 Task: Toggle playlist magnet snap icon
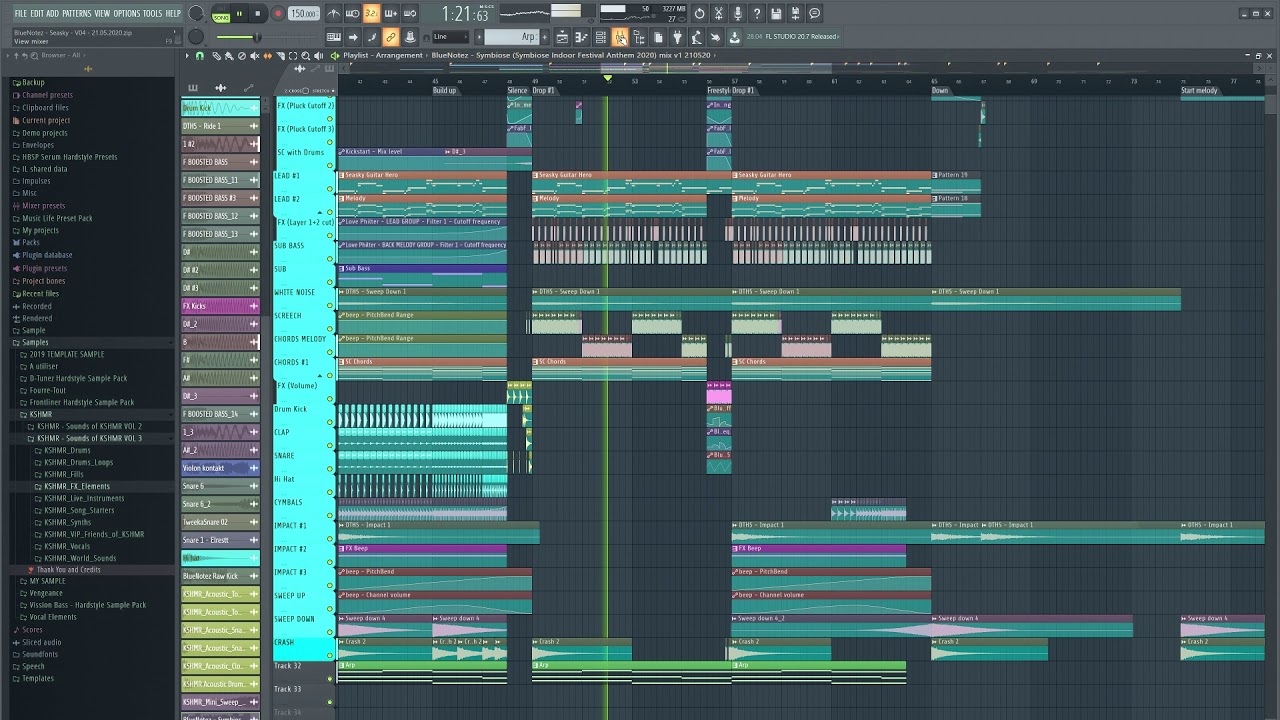[199, 56]
